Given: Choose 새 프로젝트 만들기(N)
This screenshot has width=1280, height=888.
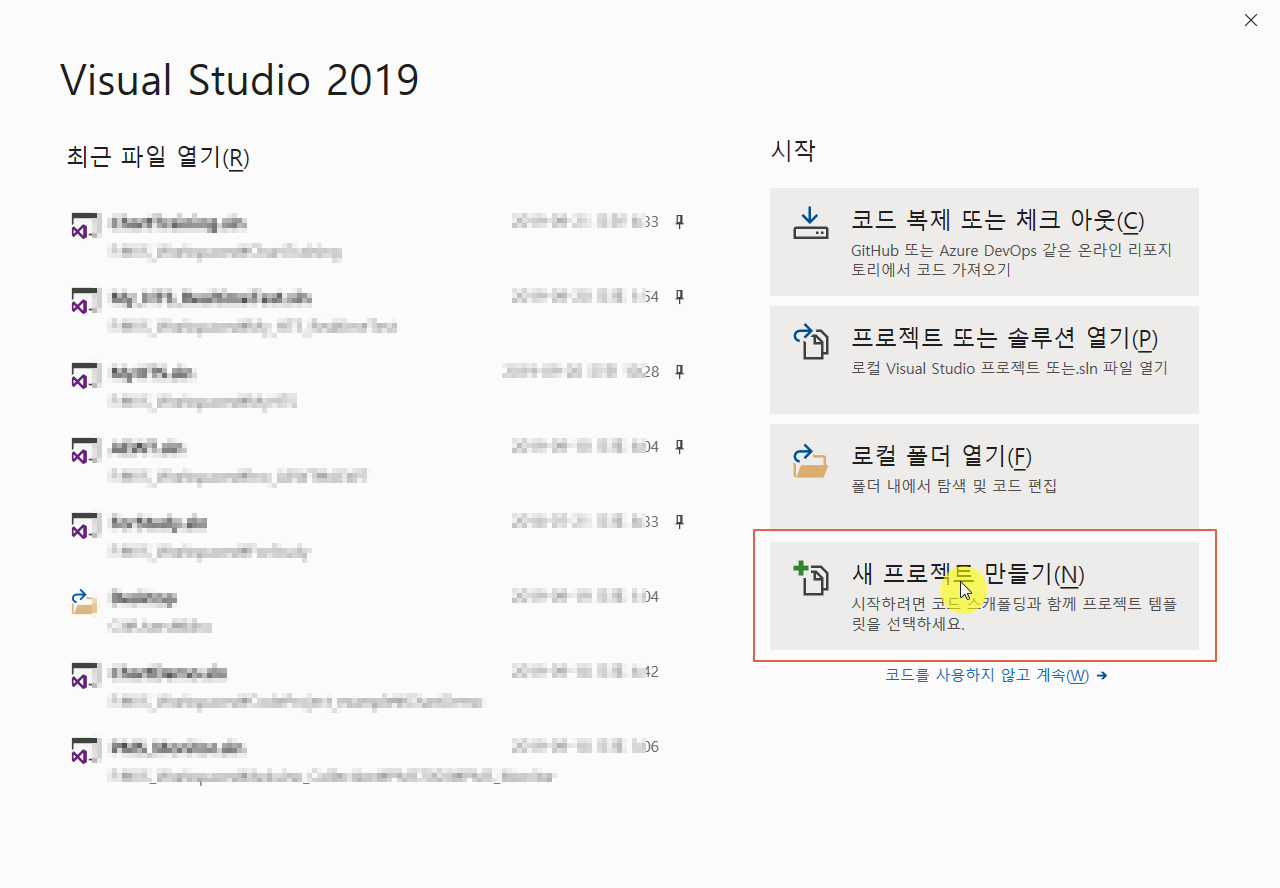Looking at the screenshot, I should tap(984, 596).
